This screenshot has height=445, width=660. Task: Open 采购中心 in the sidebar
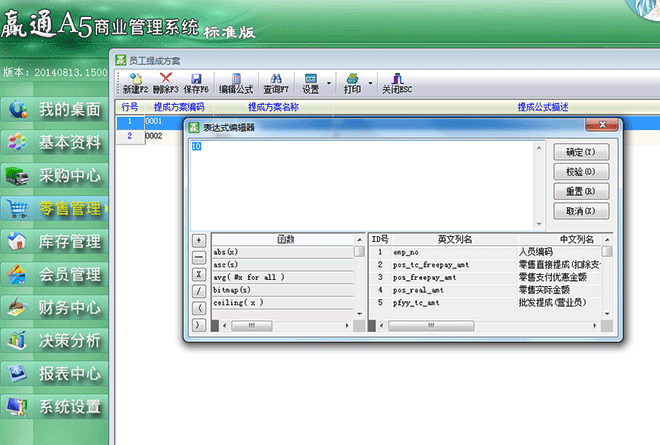click(x=54, y=175)
